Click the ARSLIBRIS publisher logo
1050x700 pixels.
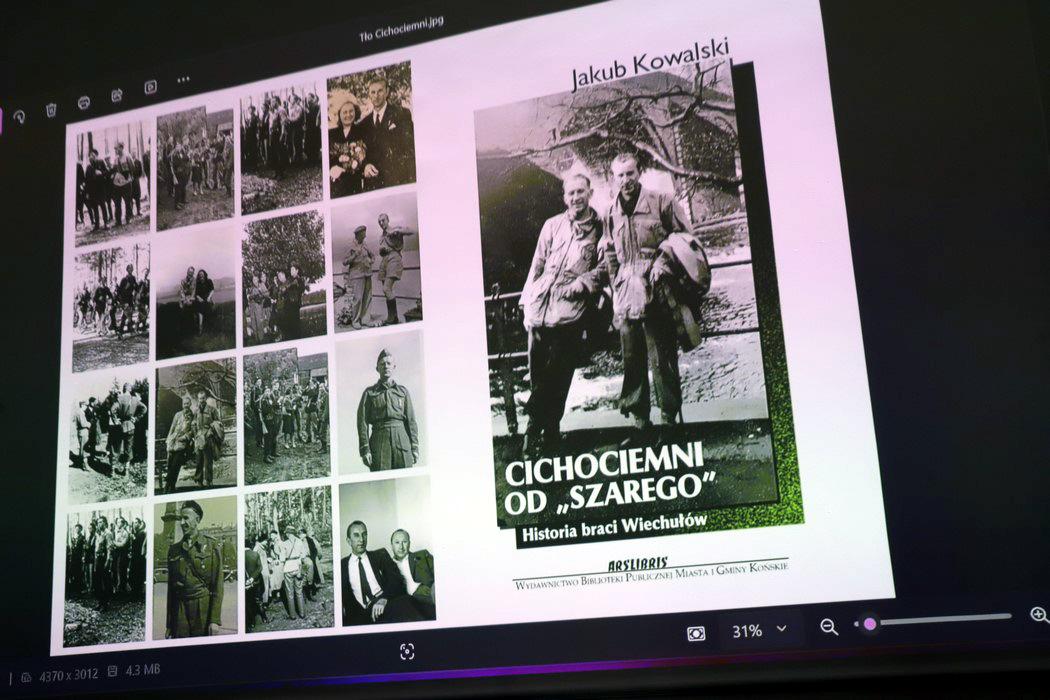638,563
